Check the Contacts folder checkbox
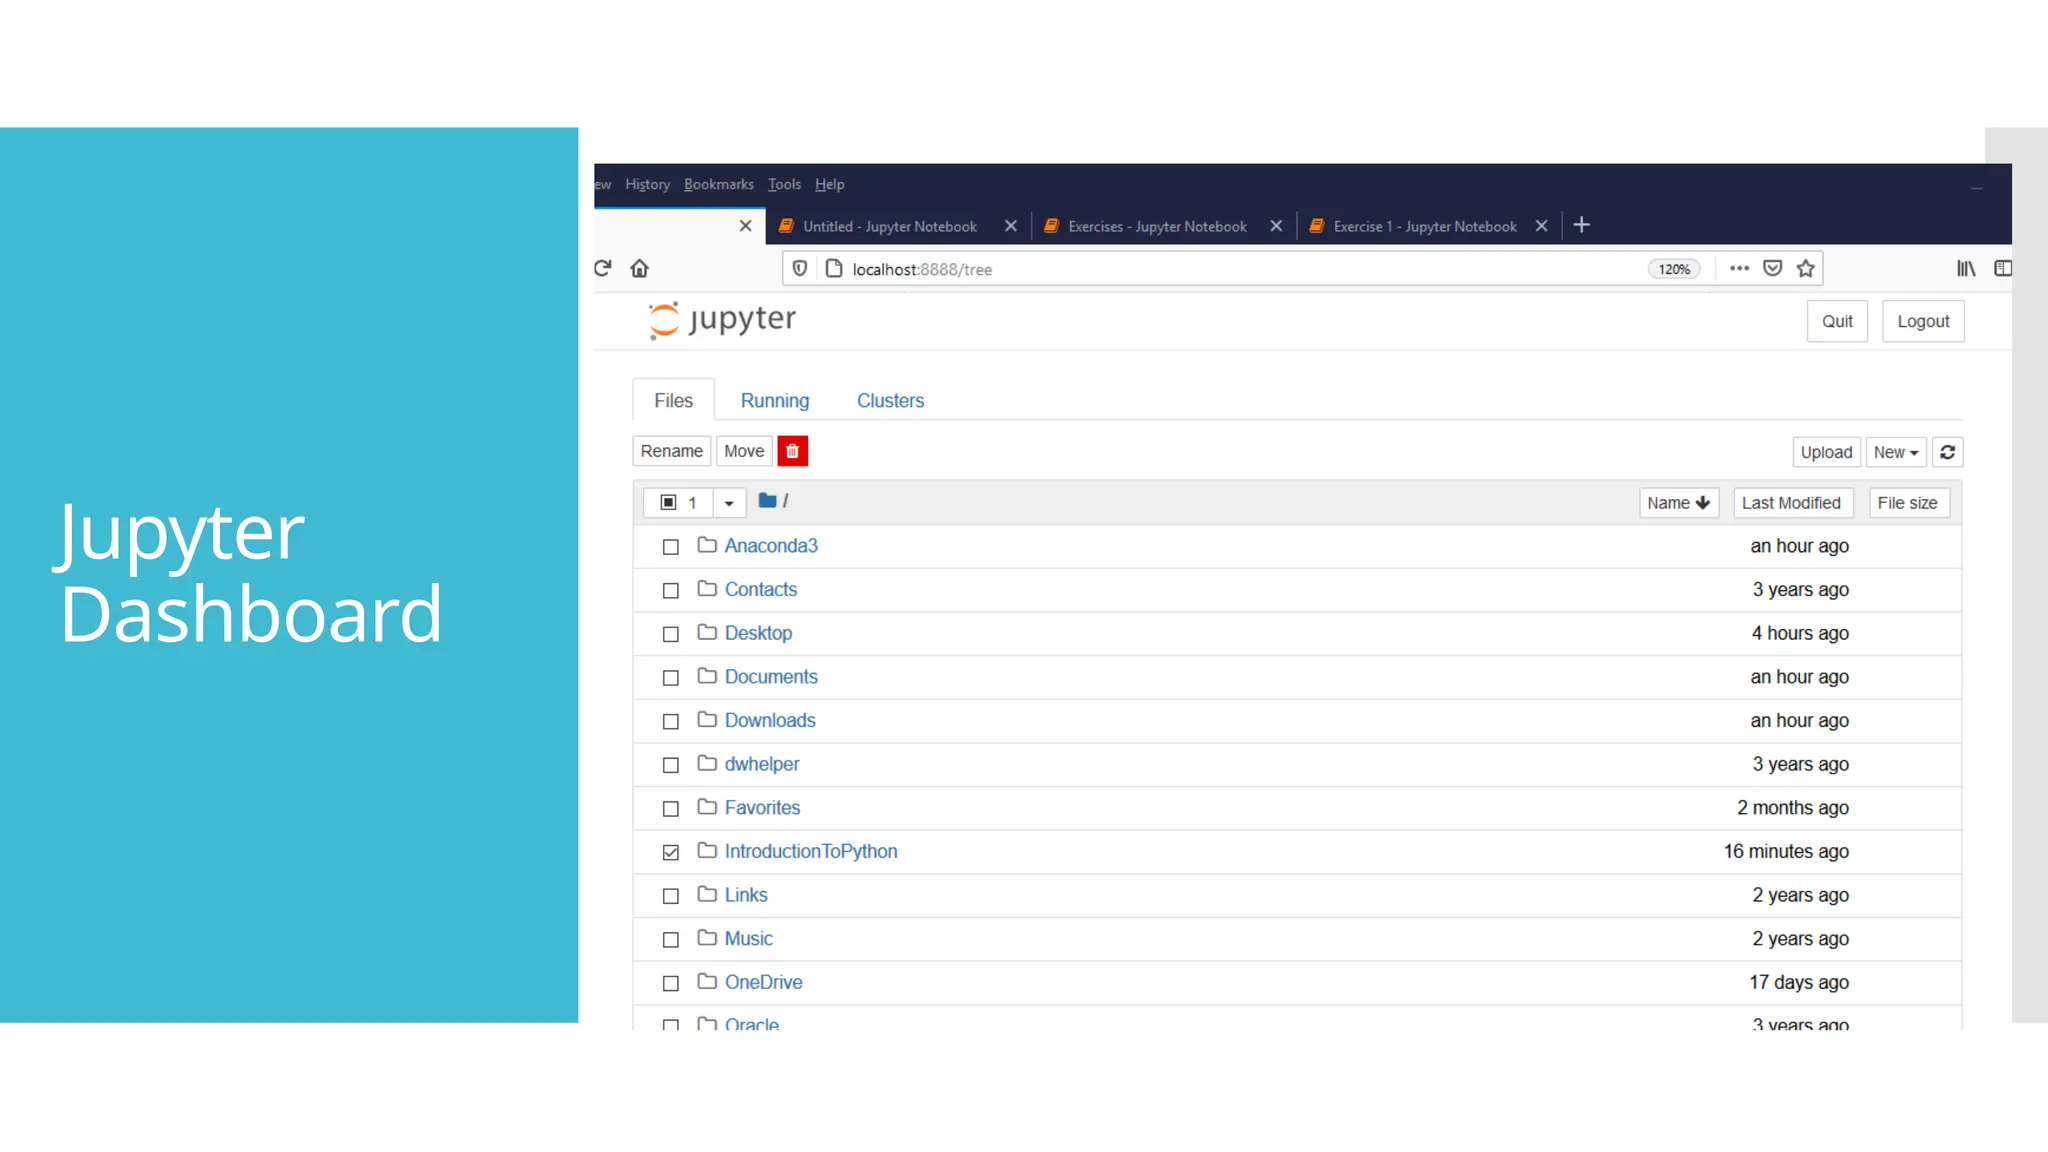This screenshot has height=1152, width=2048. pyautogui.click(x=671, y=591)
